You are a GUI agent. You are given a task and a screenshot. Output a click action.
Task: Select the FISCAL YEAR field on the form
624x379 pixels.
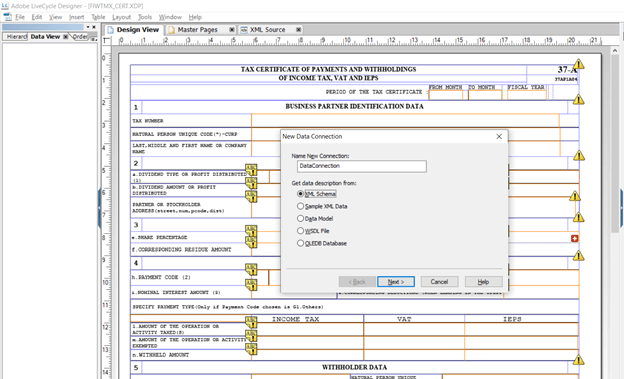(527, 95)
